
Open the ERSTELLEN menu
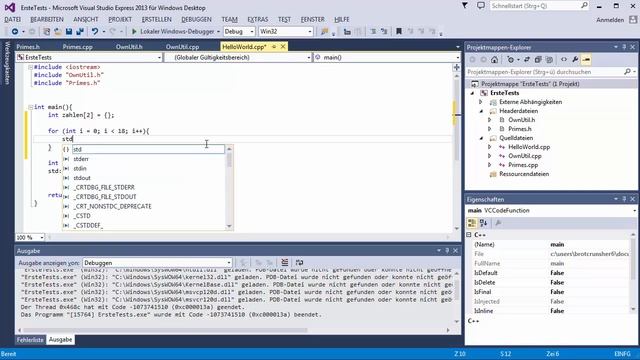[157, 20]
